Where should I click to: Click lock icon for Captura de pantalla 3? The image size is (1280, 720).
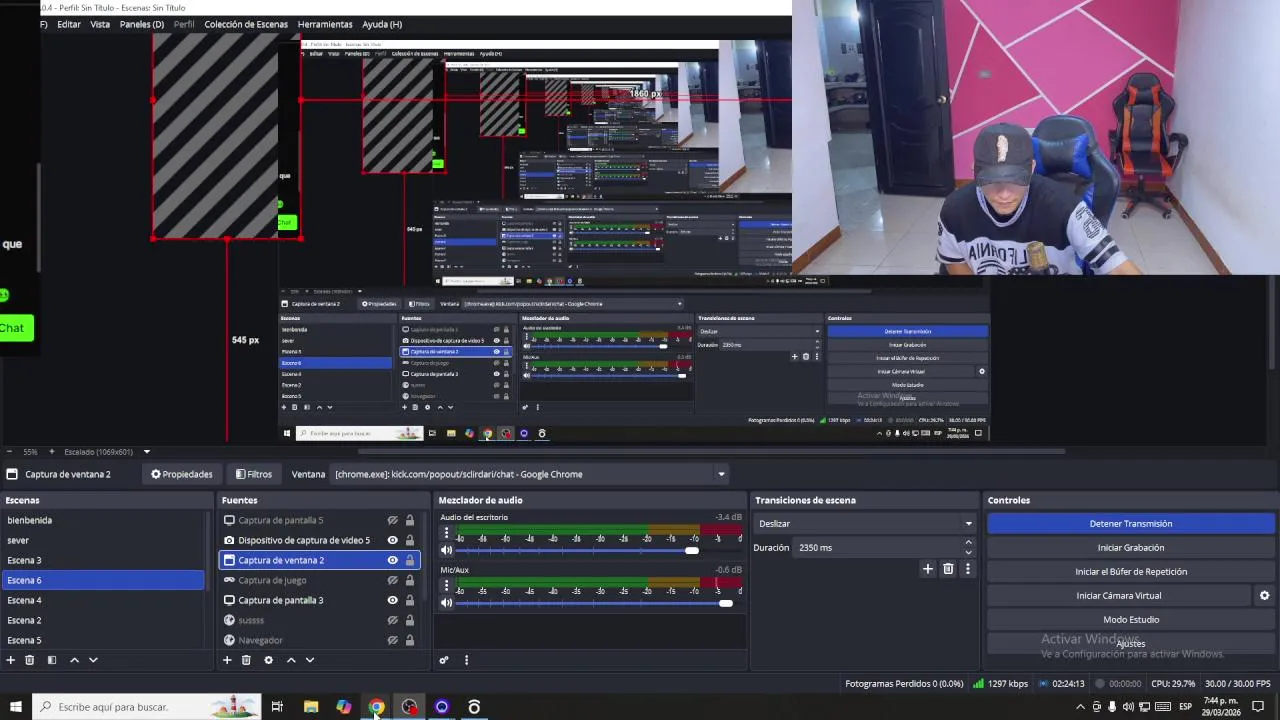pos(410,600)
